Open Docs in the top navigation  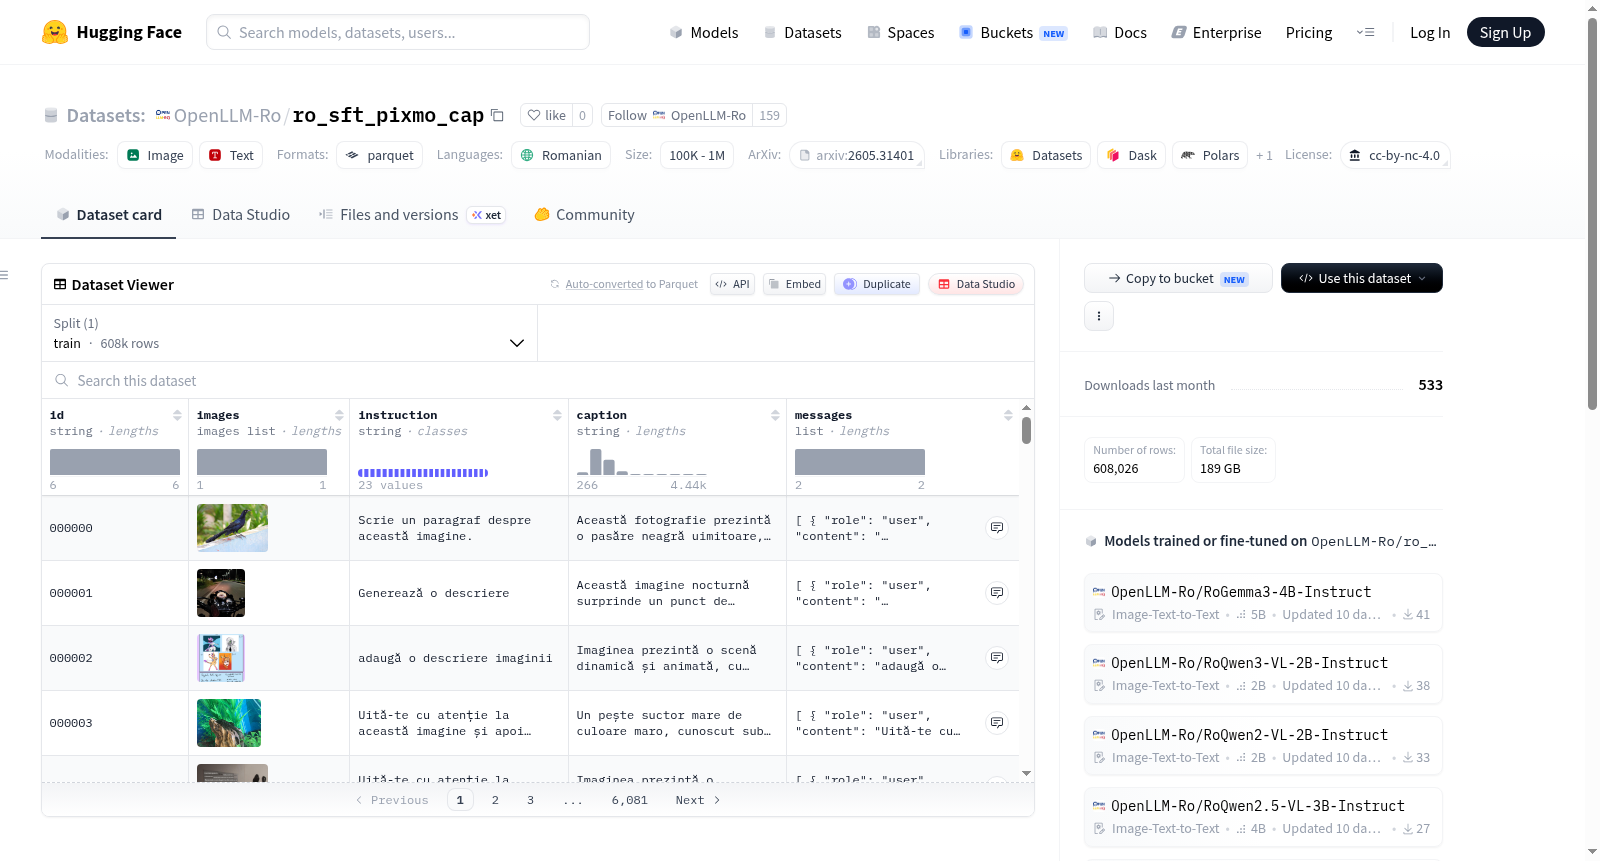pos(1119,32)
